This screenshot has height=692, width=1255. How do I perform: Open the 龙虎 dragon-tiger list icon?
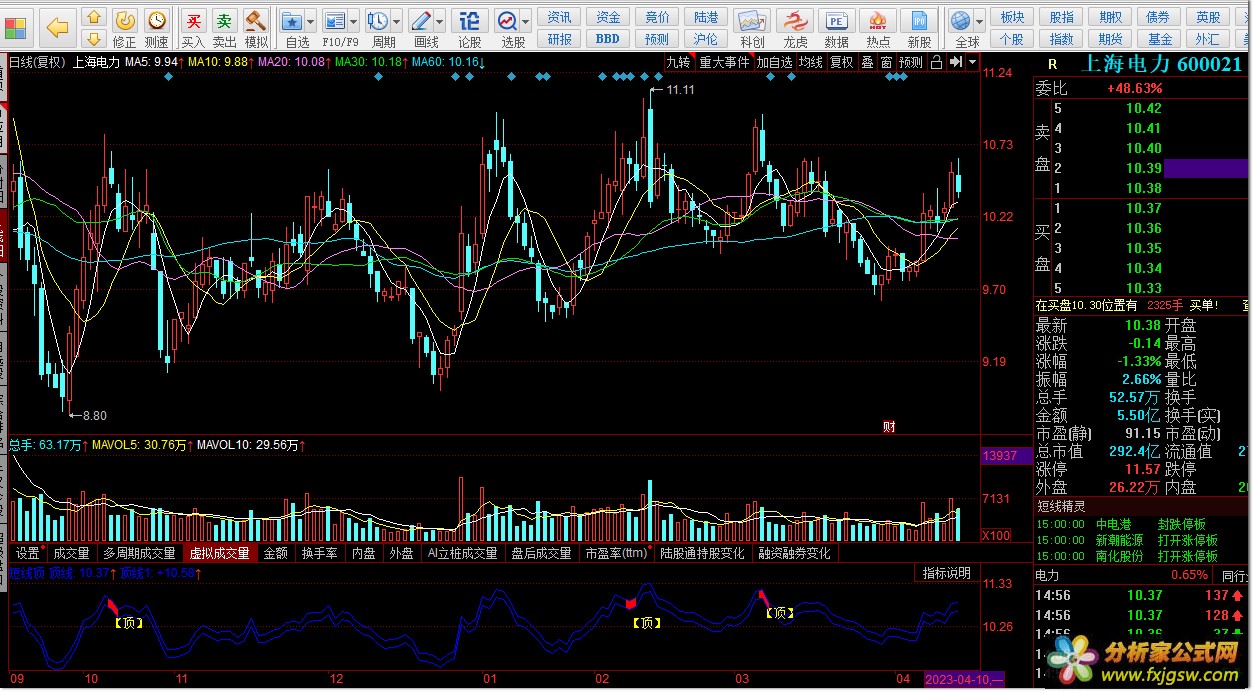[795, 28]
